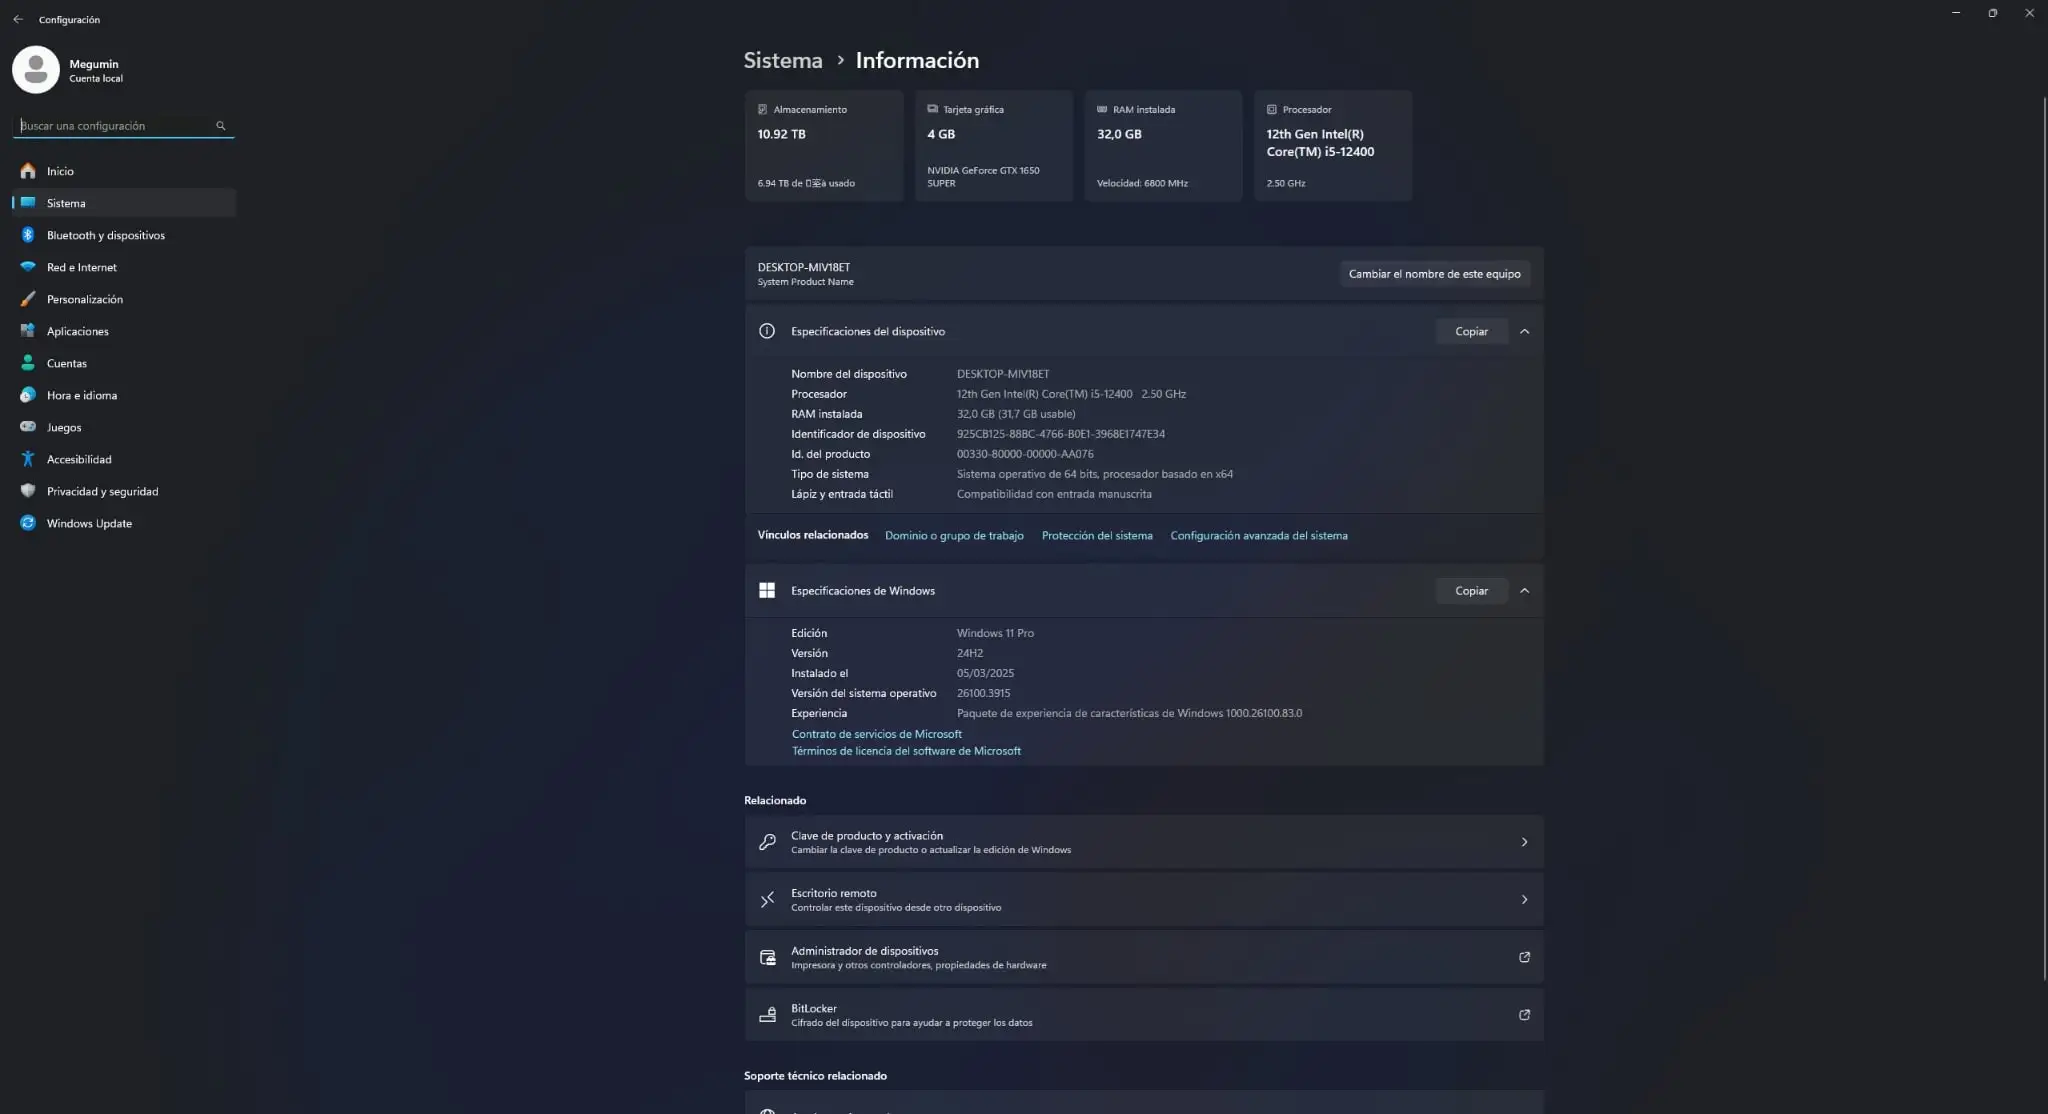2048x1114 pixels.
Task: Open Escritorio remoto chevron
Action: click(x=1524, y=900)
